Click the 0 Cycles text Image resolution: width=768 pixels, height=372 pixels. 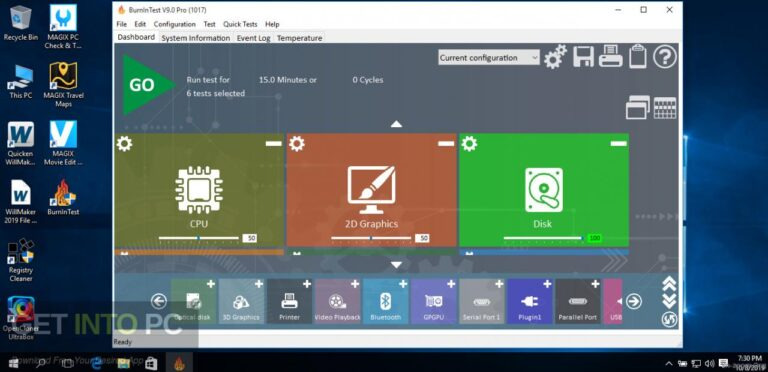[x=368, y=80]
